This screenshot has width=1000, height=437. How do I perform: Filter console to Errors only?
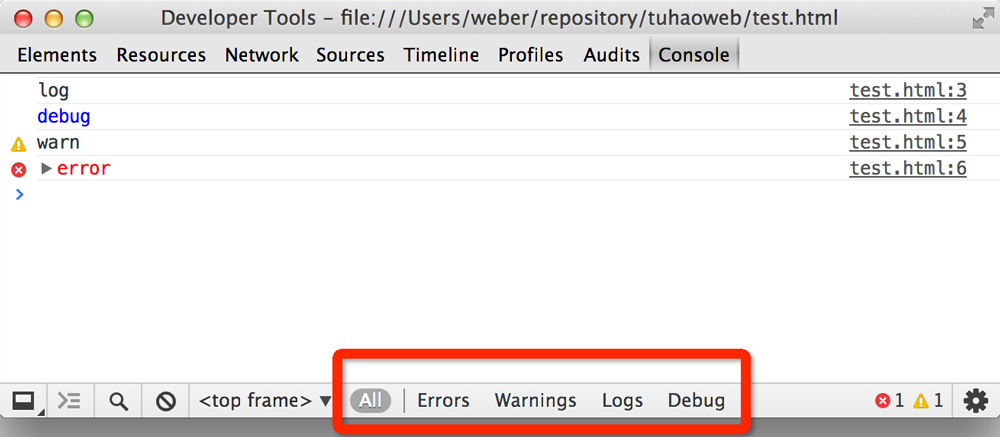coord(443,401)
